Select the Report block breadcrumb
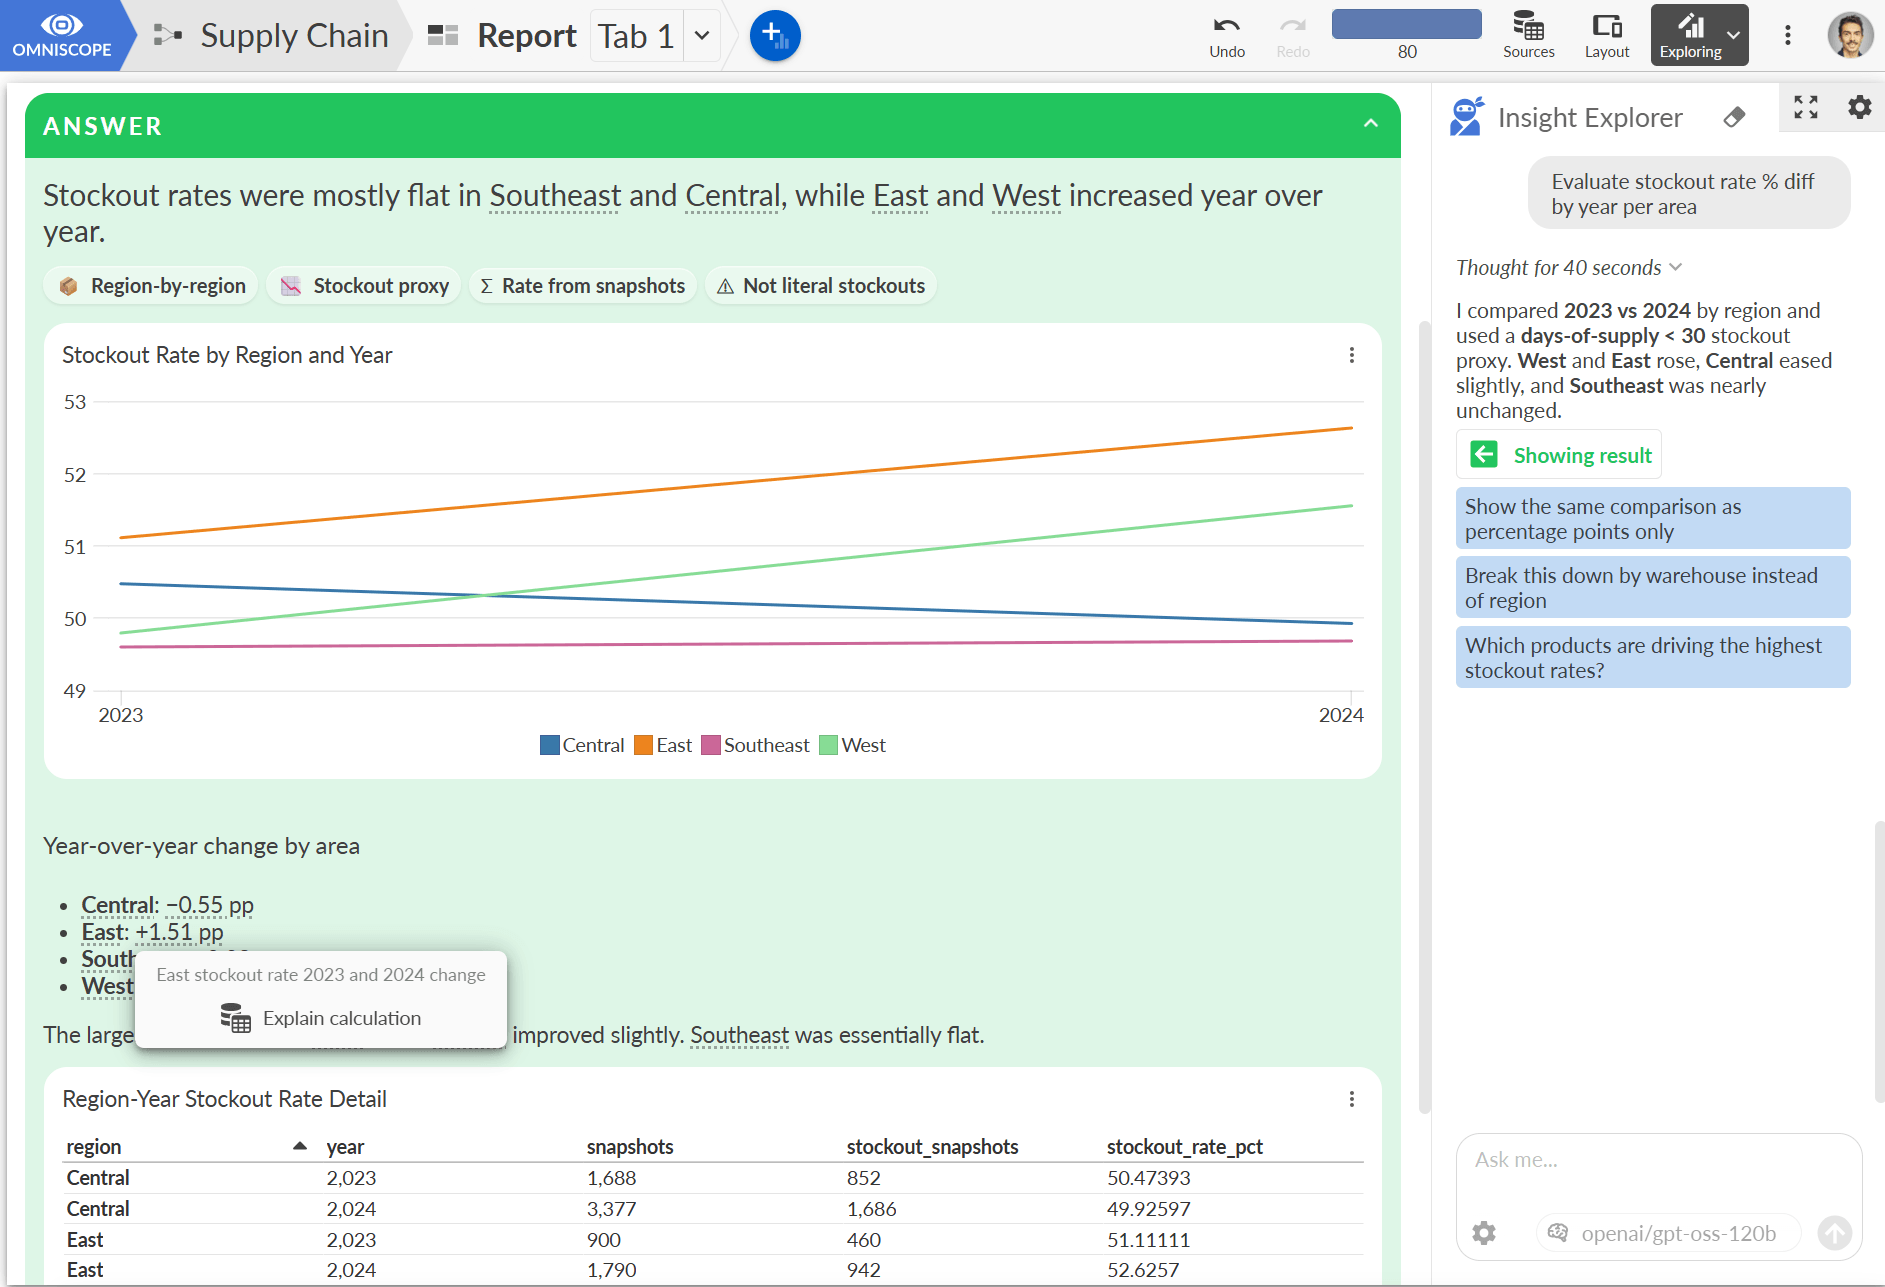Viewport: 1885px width, 1287px height. tap(502, 35)
